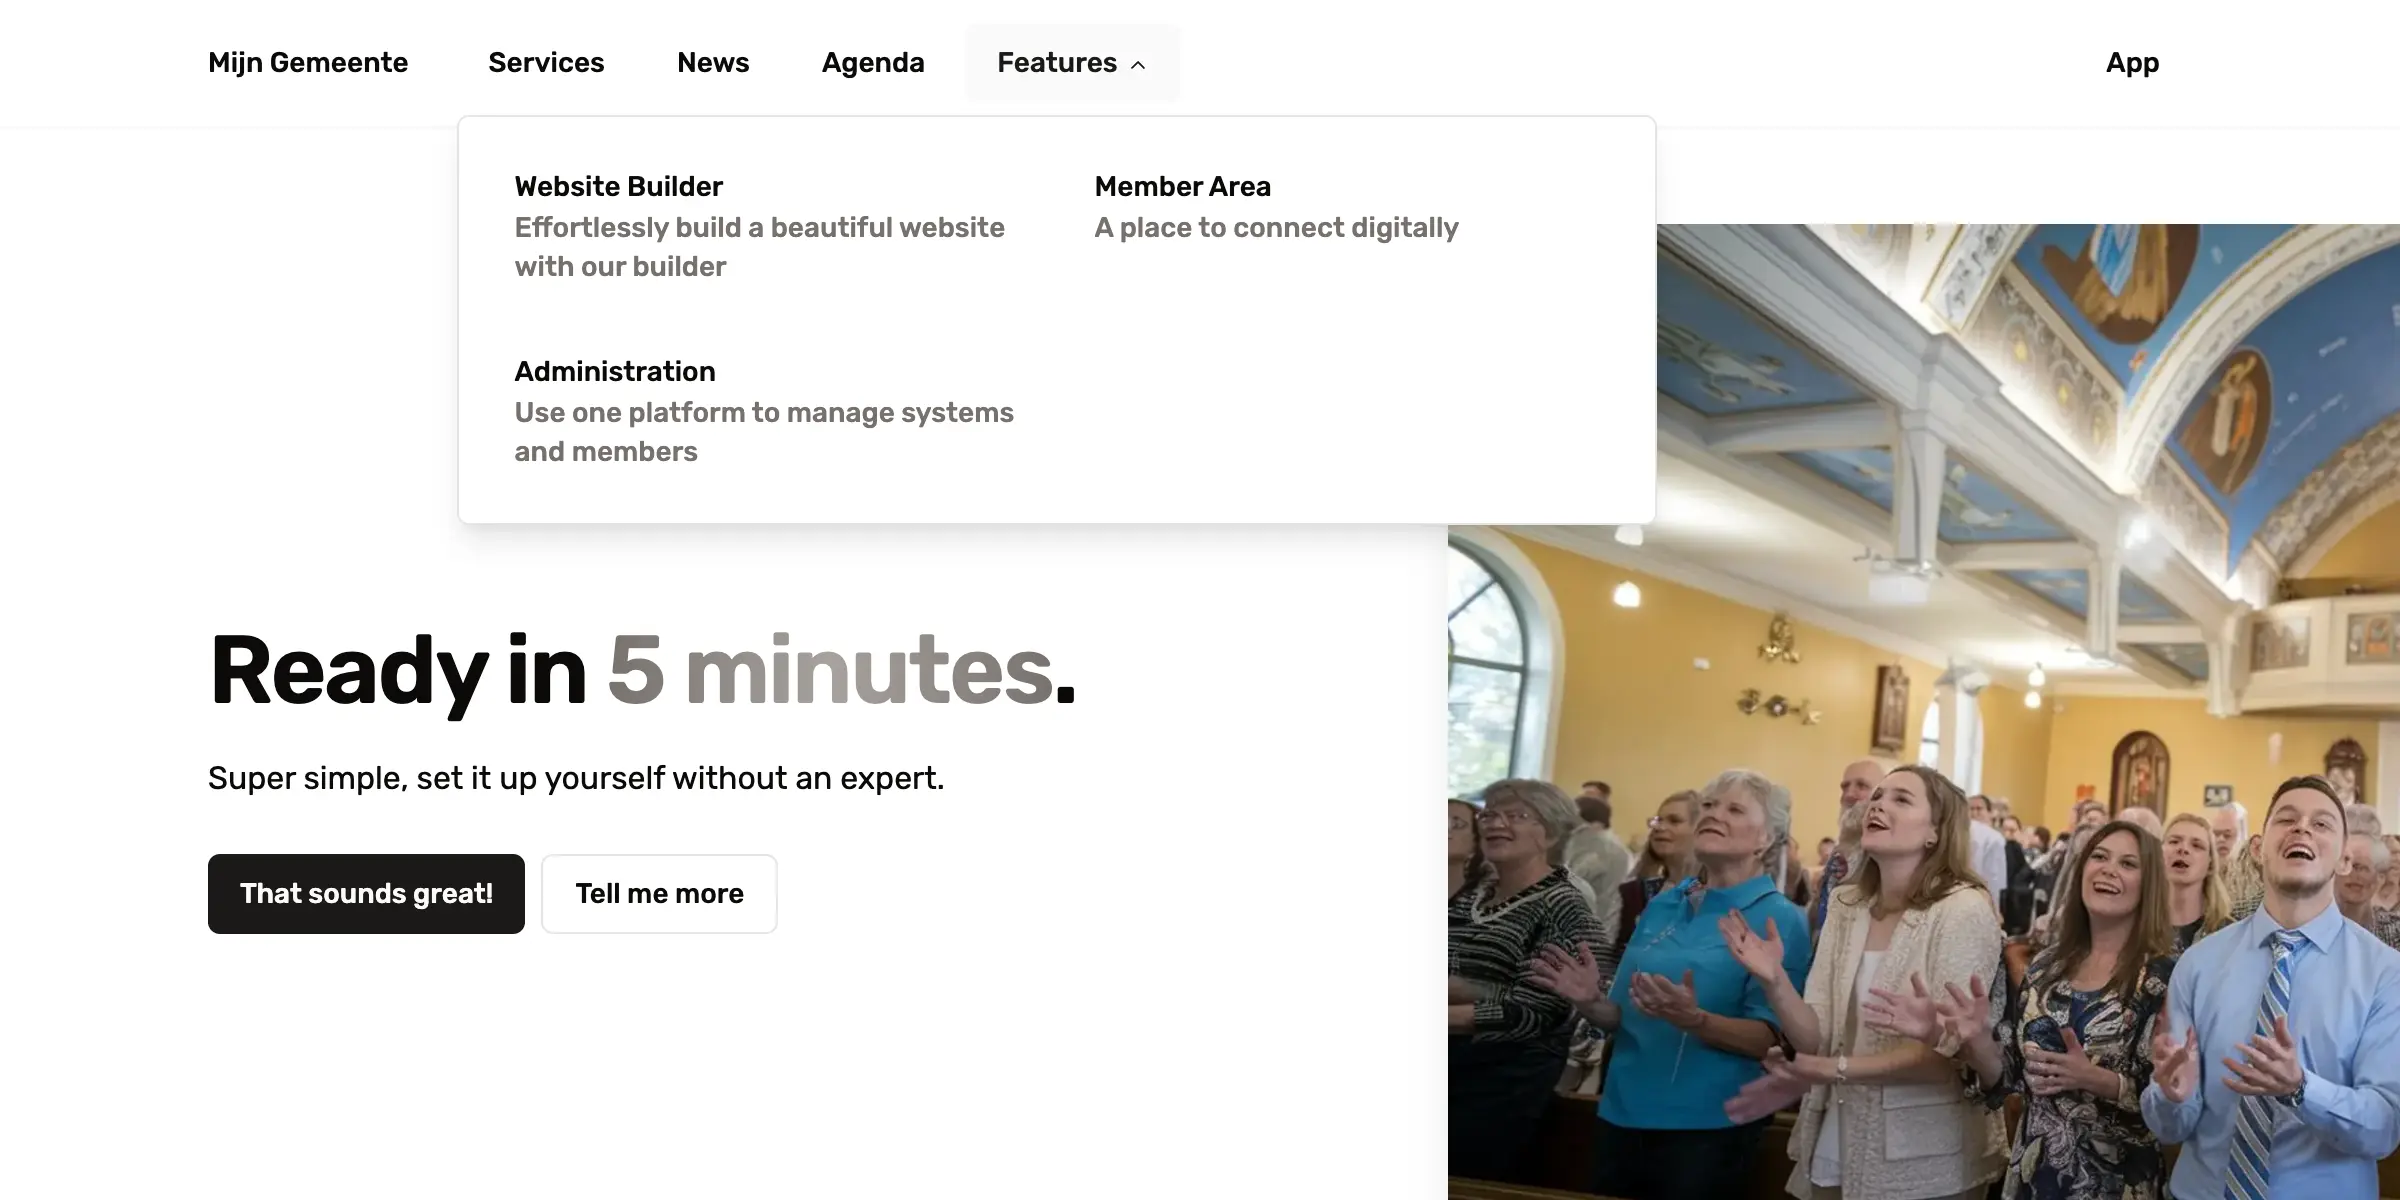Navigate to the Agenda page
The height and width of the screenshot is (1200, 2400).
pos(872,63)
